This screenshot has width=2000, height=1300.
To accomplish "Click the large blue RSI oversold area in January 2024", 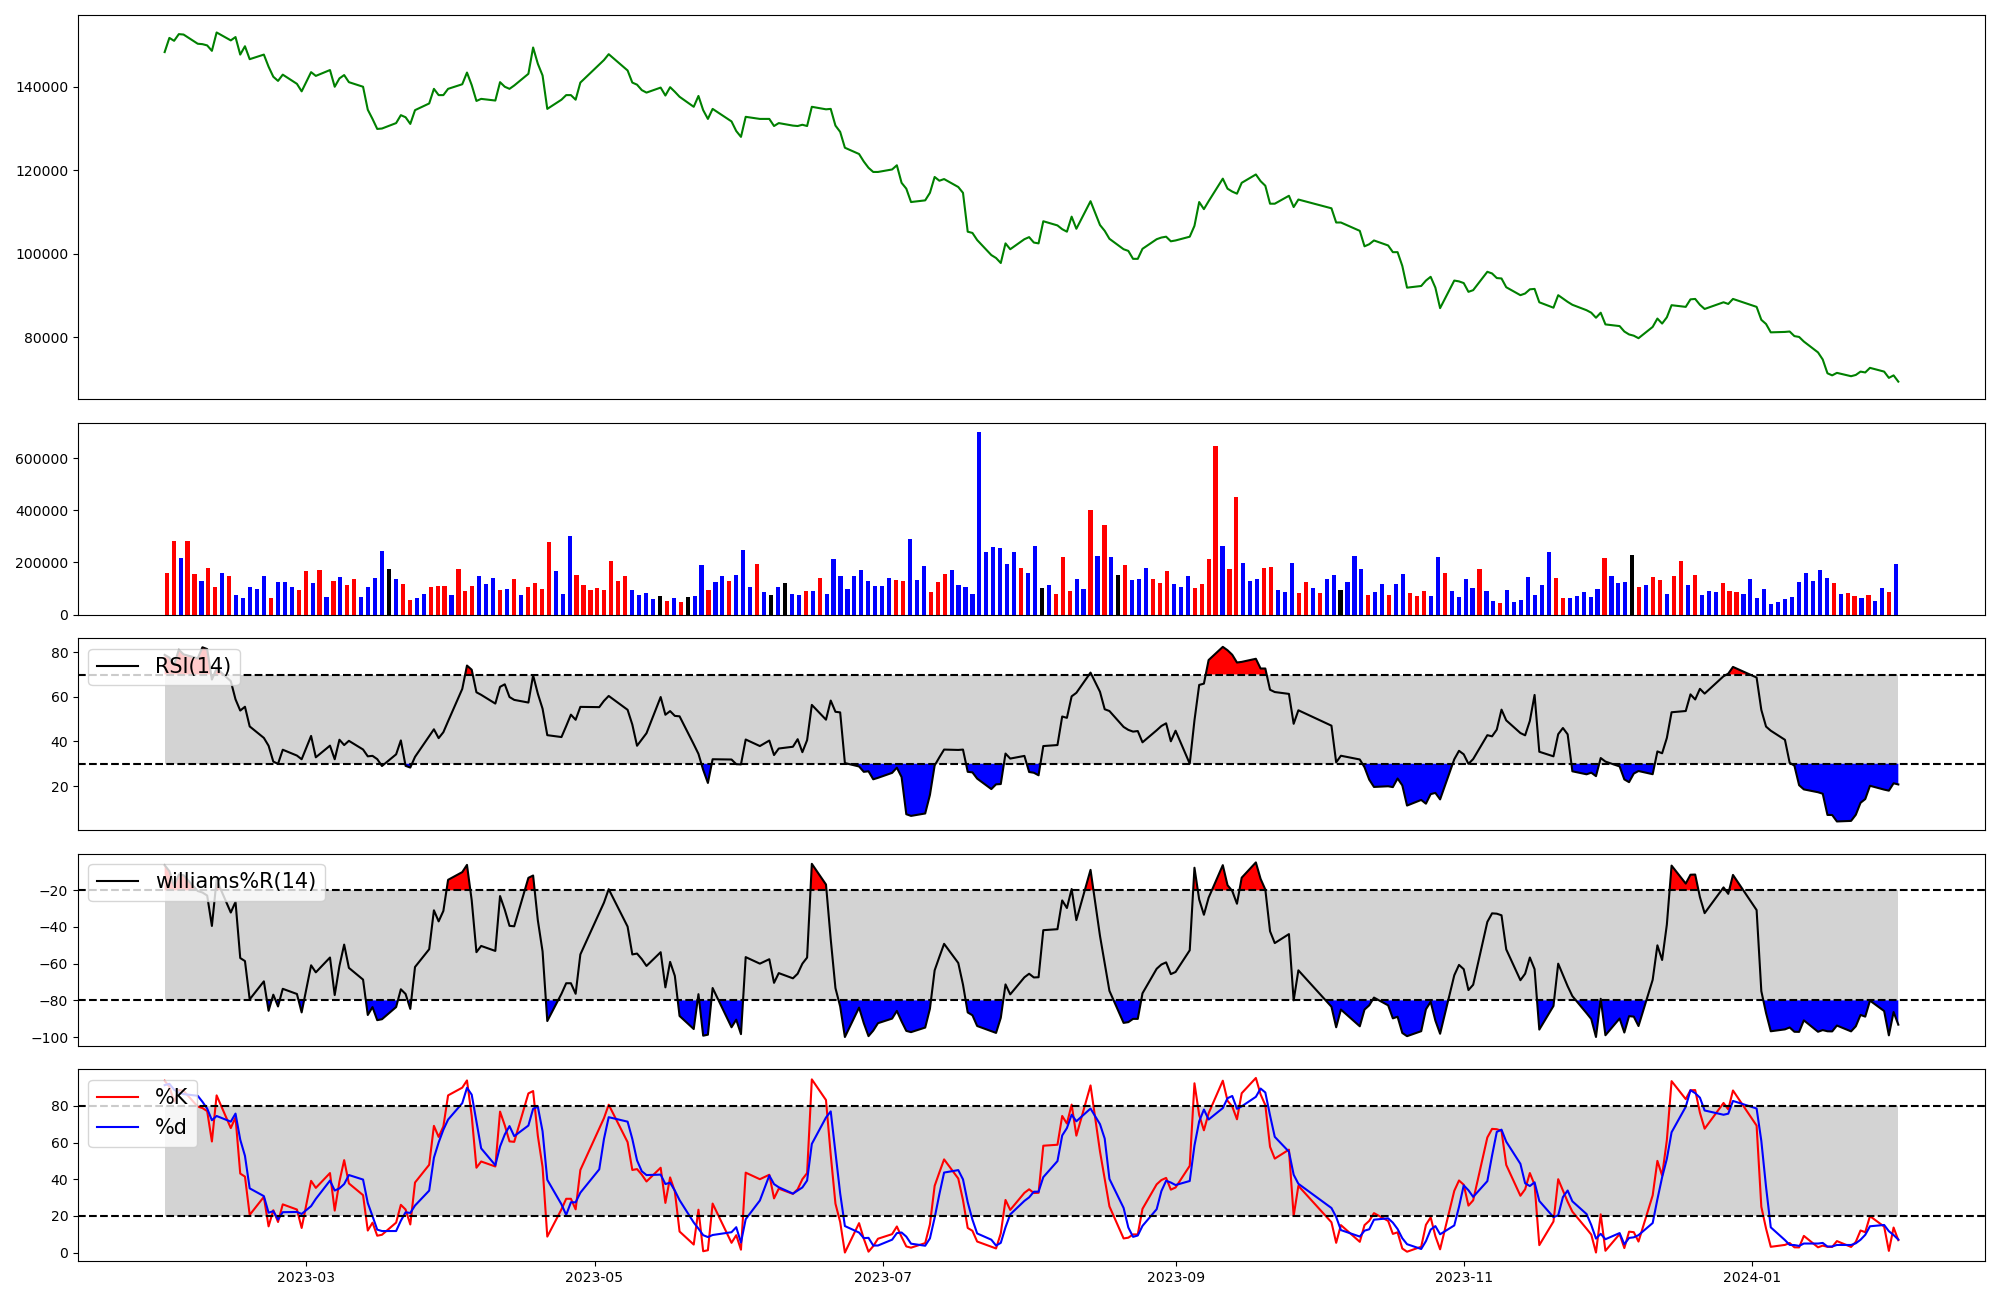I will click(1840, 790).
